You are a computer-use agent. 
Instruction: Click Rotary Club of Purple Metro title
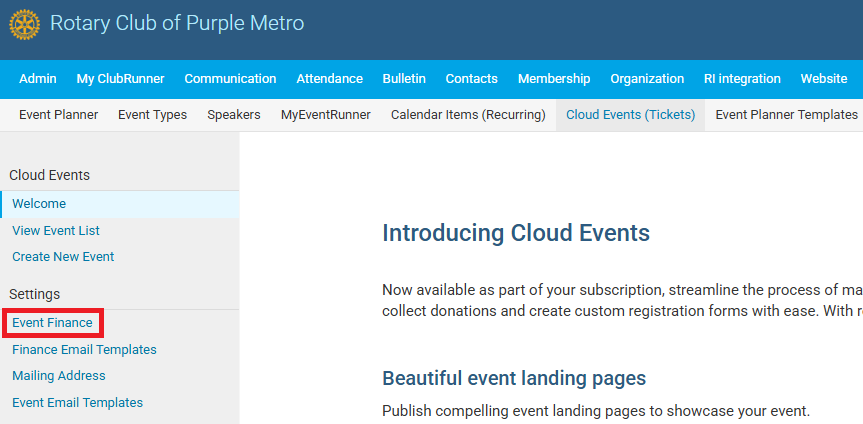click(177, 24)
